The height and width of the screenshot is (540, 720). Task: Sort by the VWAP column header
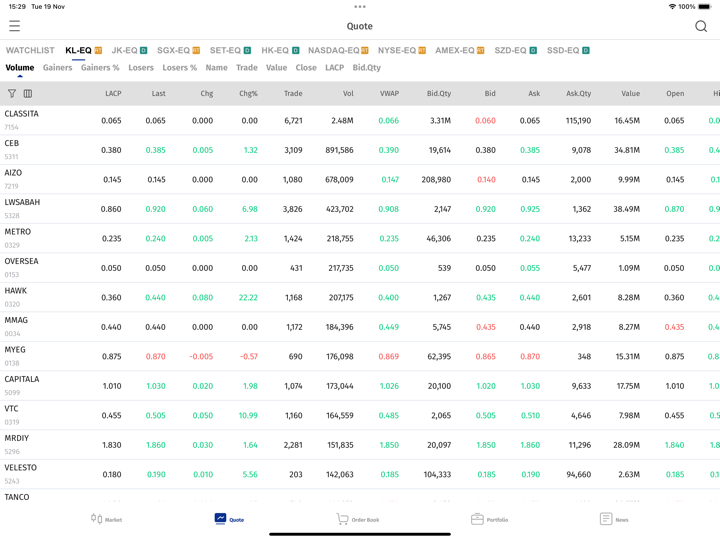(x=389, y=94)
